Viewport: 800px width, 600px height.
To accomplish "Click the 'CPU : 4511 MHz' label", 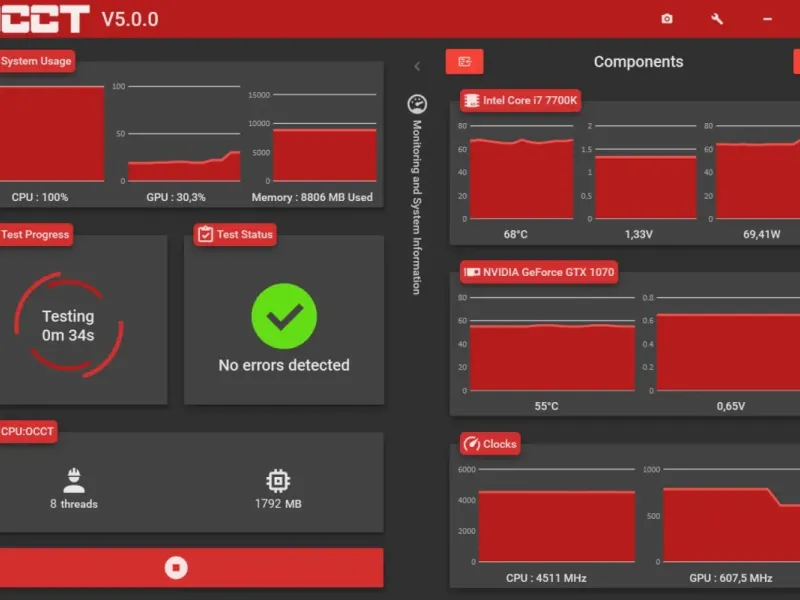I will 546,578.
